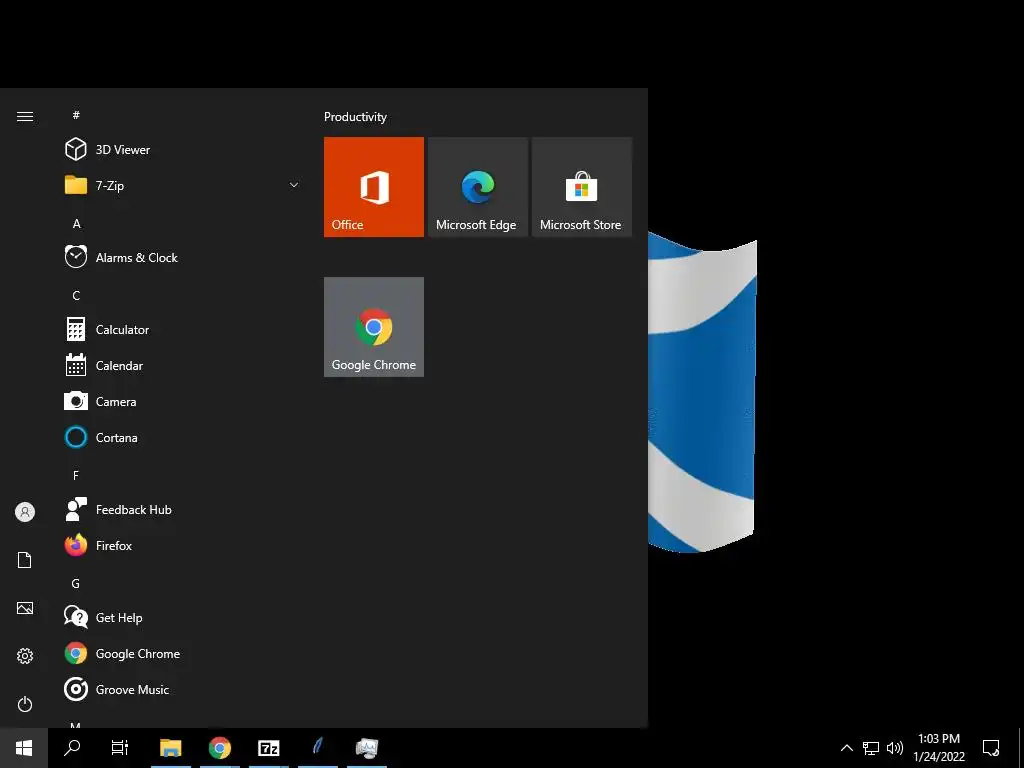This screenshot has width=1024, height=768.
Task: Click the 'G' letter header
Action: tap(76, 584)
